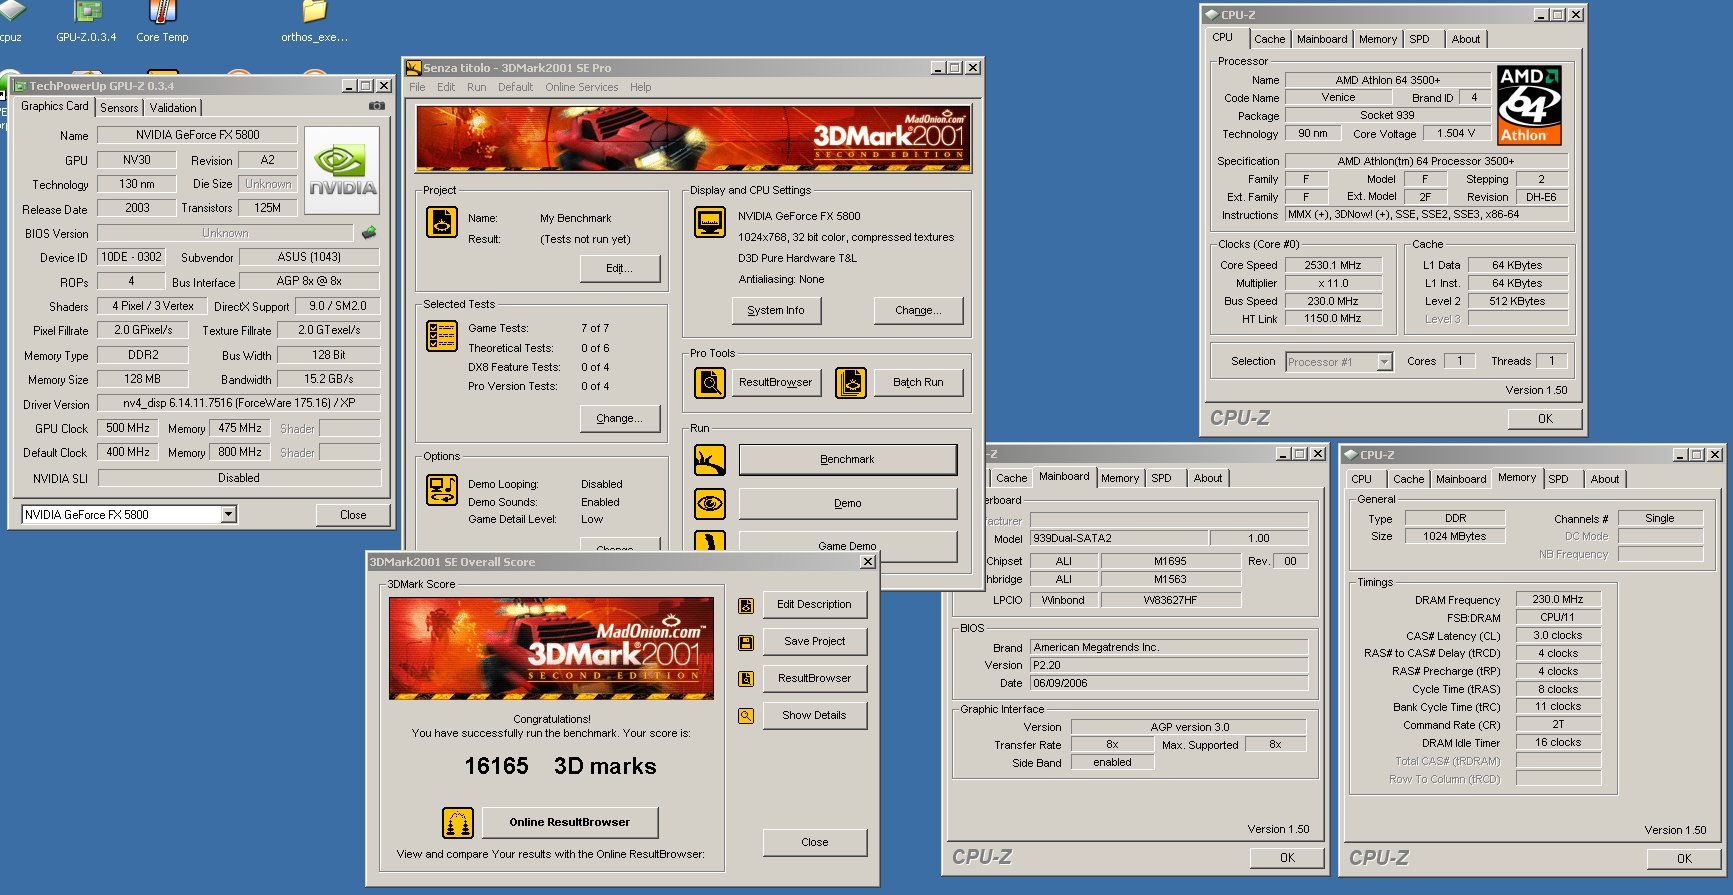
Task: Click the System Info button
Action: pyautogui.click(x=776, y=310)
